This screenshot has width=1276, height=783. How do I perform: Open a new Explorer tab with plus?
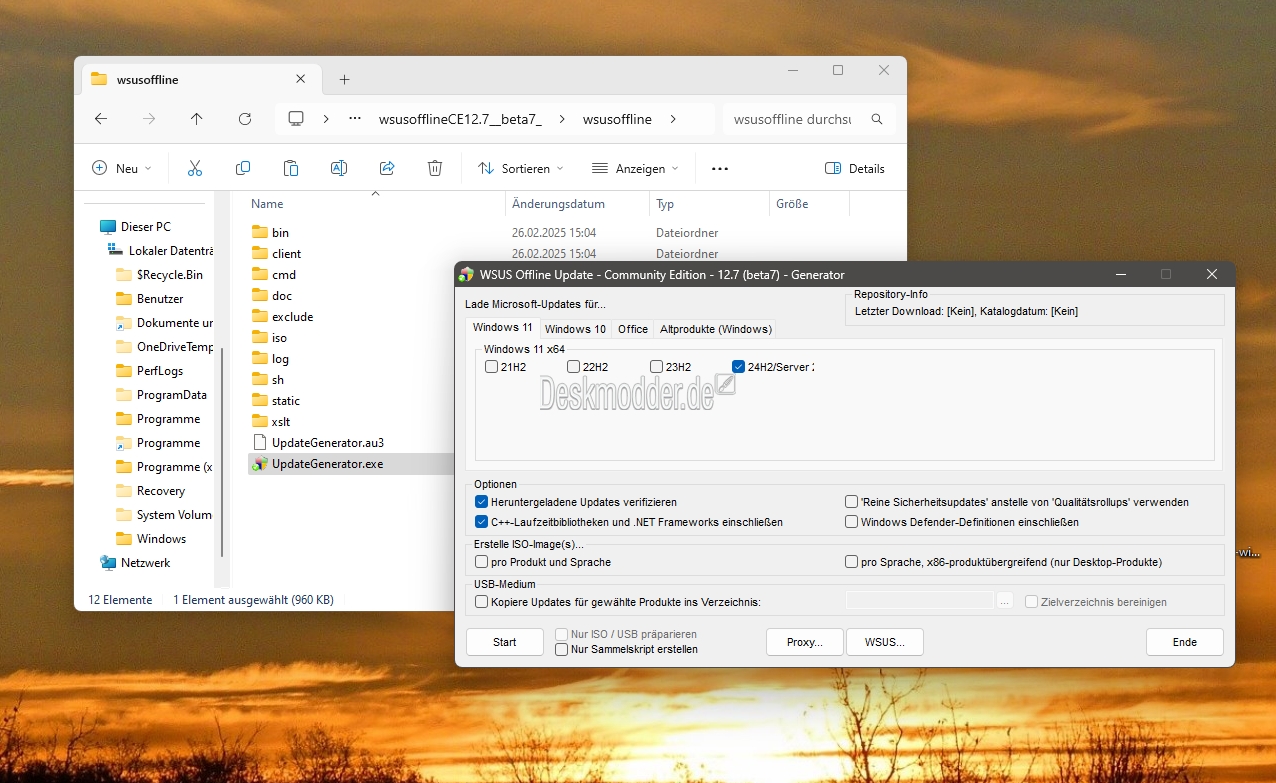344,79
